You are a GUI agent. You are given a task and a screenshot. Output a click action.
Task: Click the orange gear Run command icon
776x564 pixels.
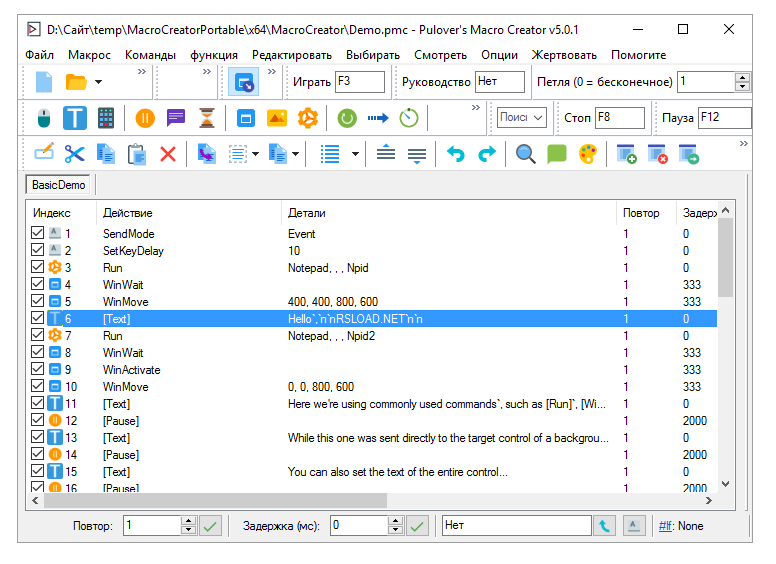pyautogui.click(x=307, y=118)
